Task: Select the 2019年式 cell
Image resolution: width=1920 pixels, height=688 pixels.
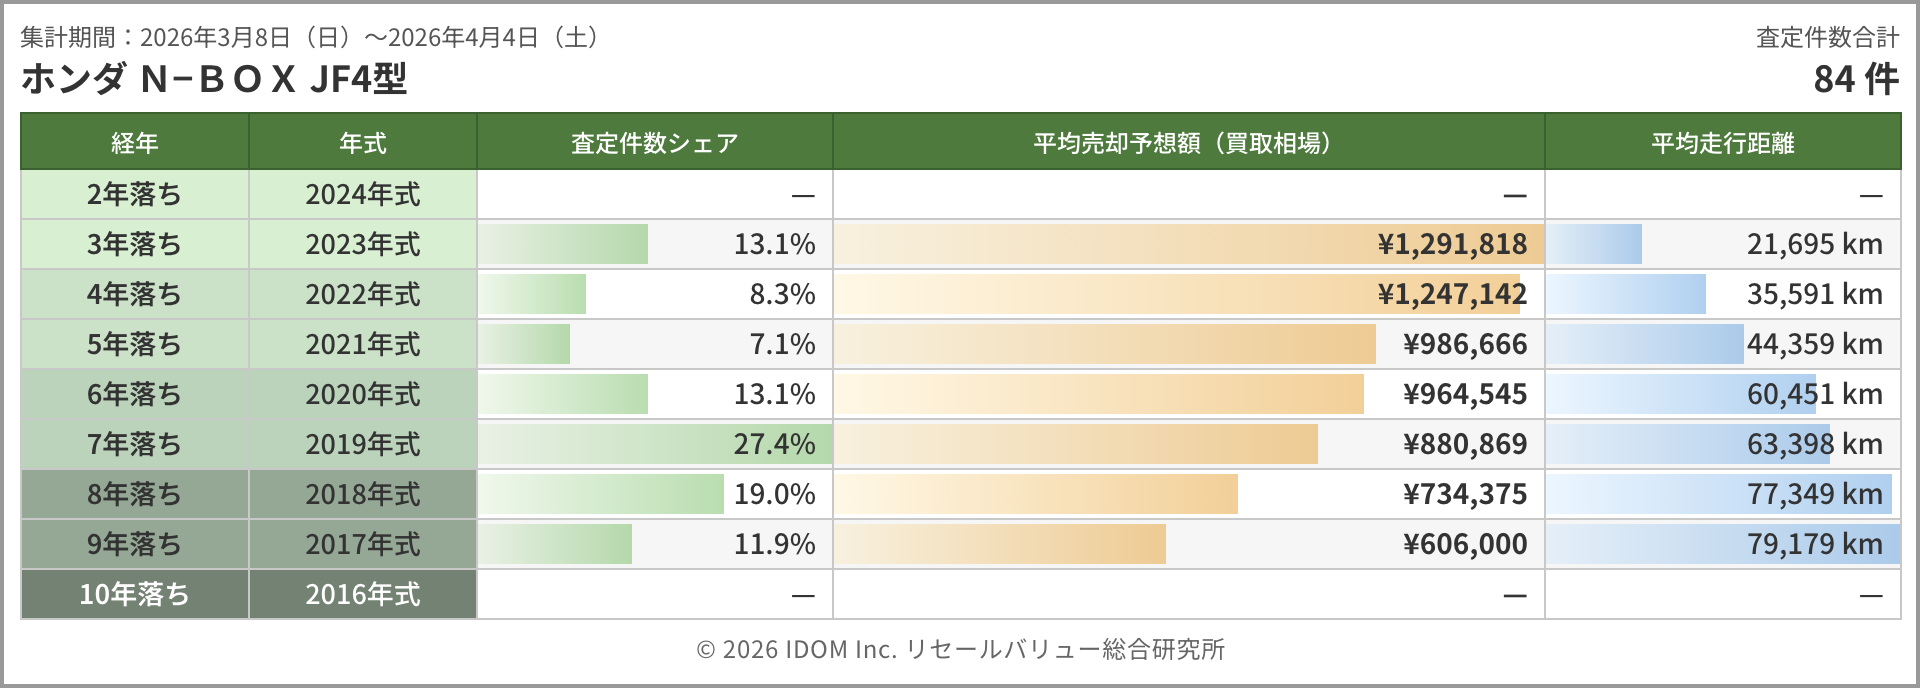Action: 363,444
